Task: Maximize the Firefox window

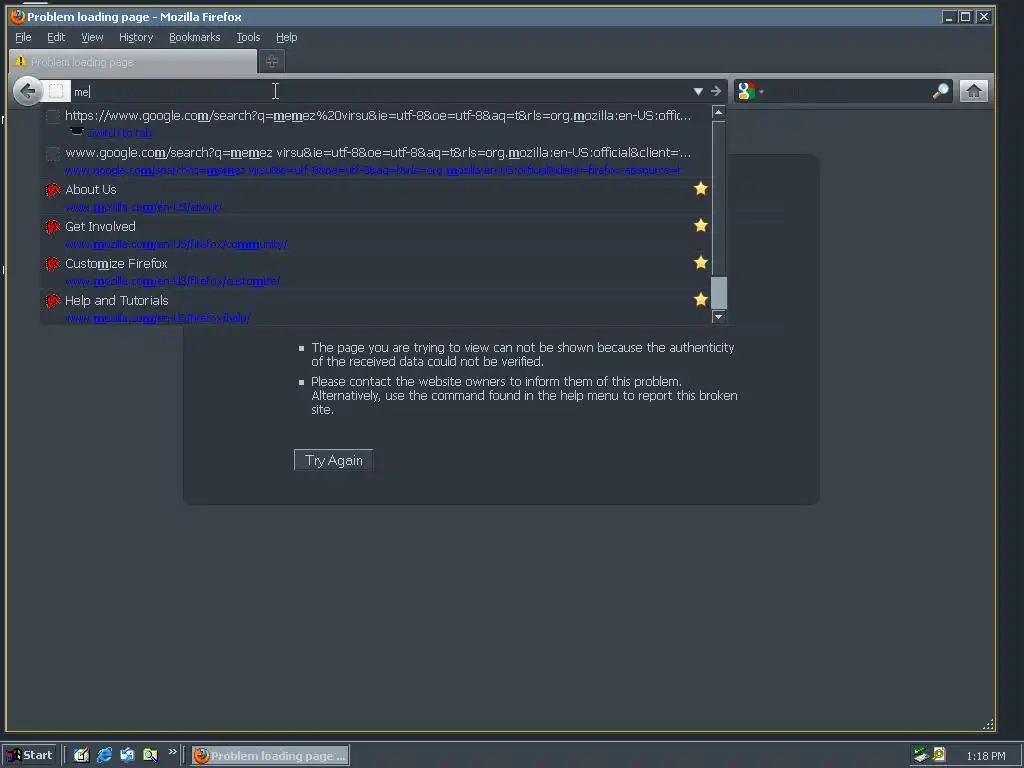Action: click(x=965, y=17)
